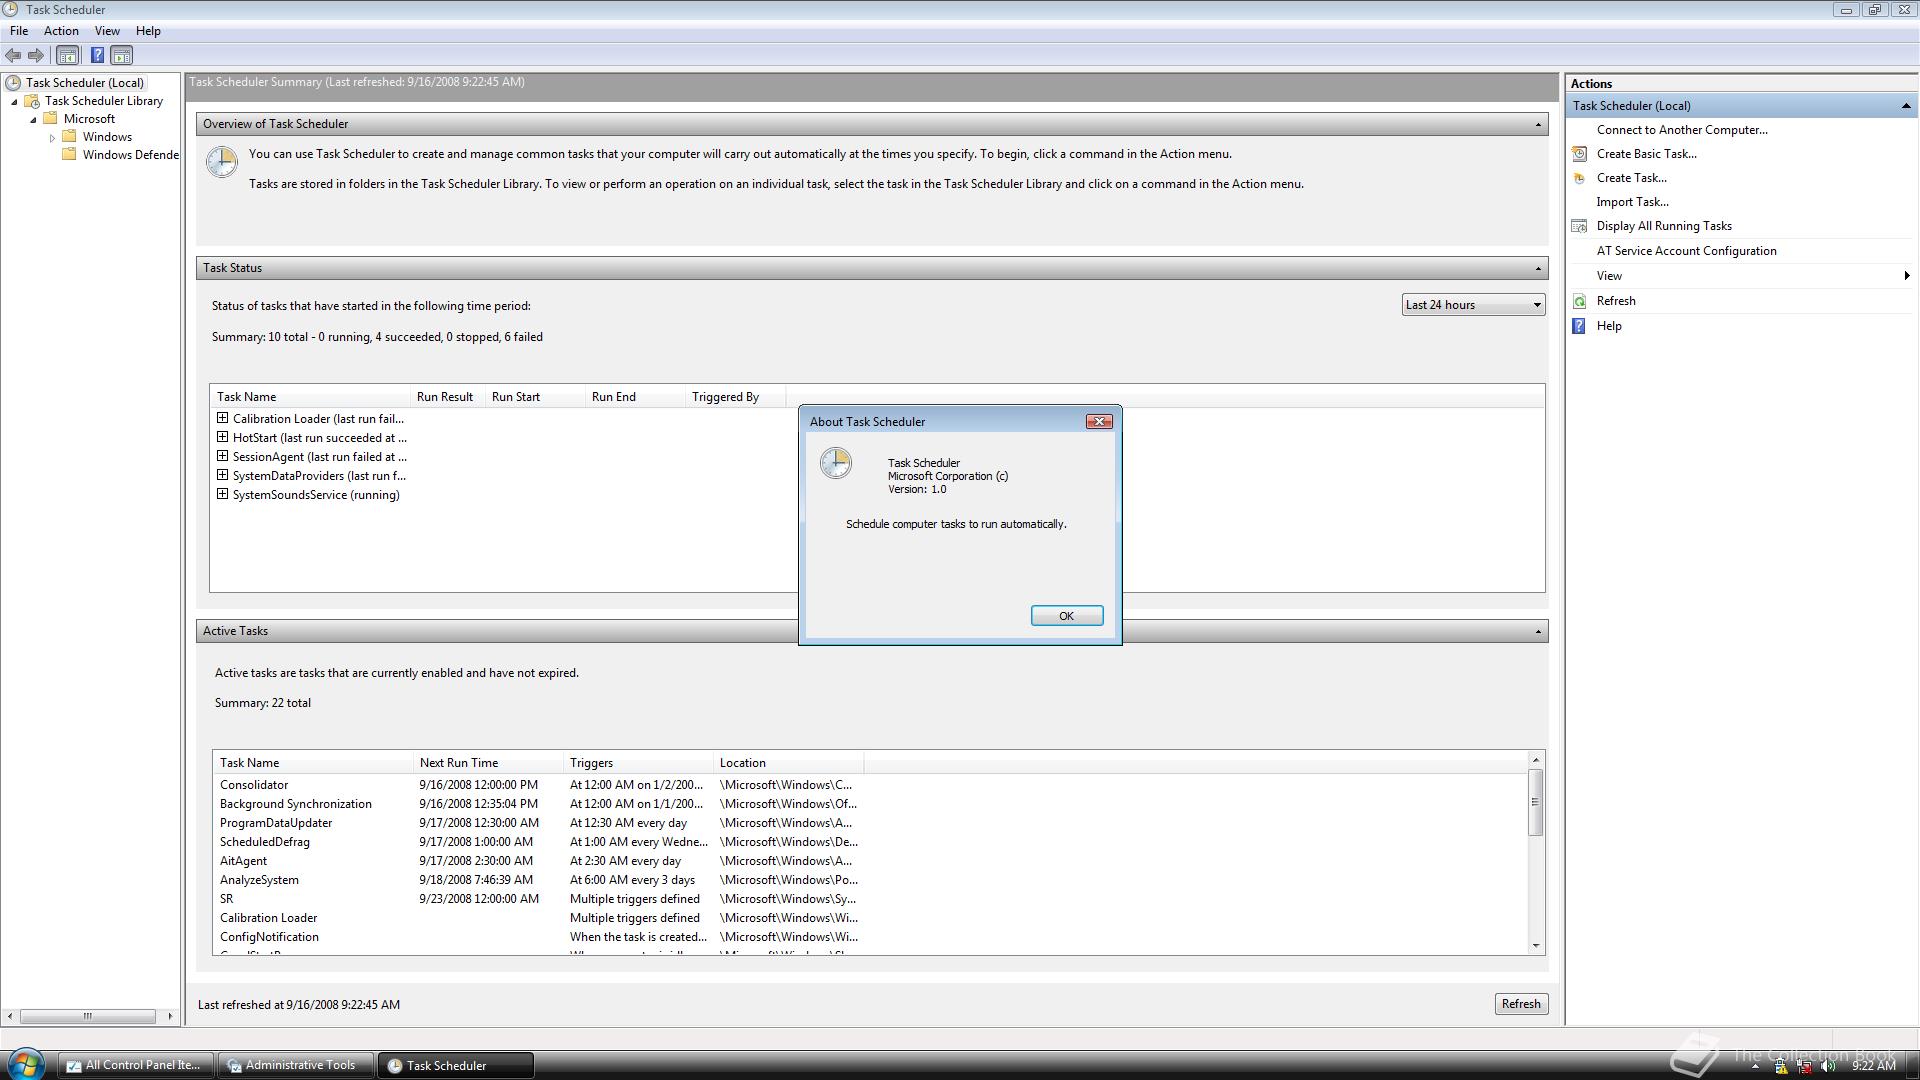Click right arrow of tree horizontal scrollbar
Image resolution: width=1920 pixels, height=1080 pixels.
click(x=170, y=1016)
